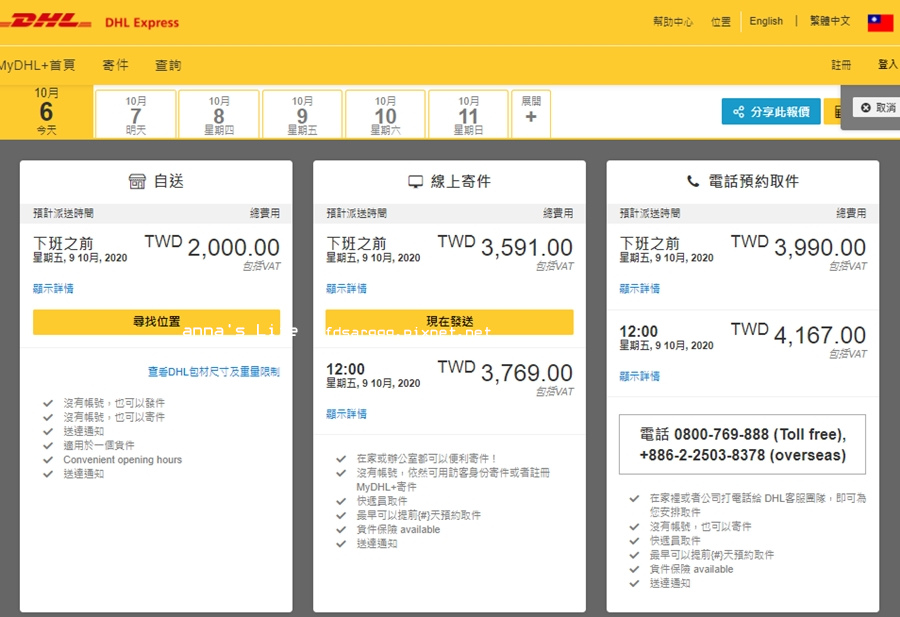Click the X icon on 取消

click(866, 107)
